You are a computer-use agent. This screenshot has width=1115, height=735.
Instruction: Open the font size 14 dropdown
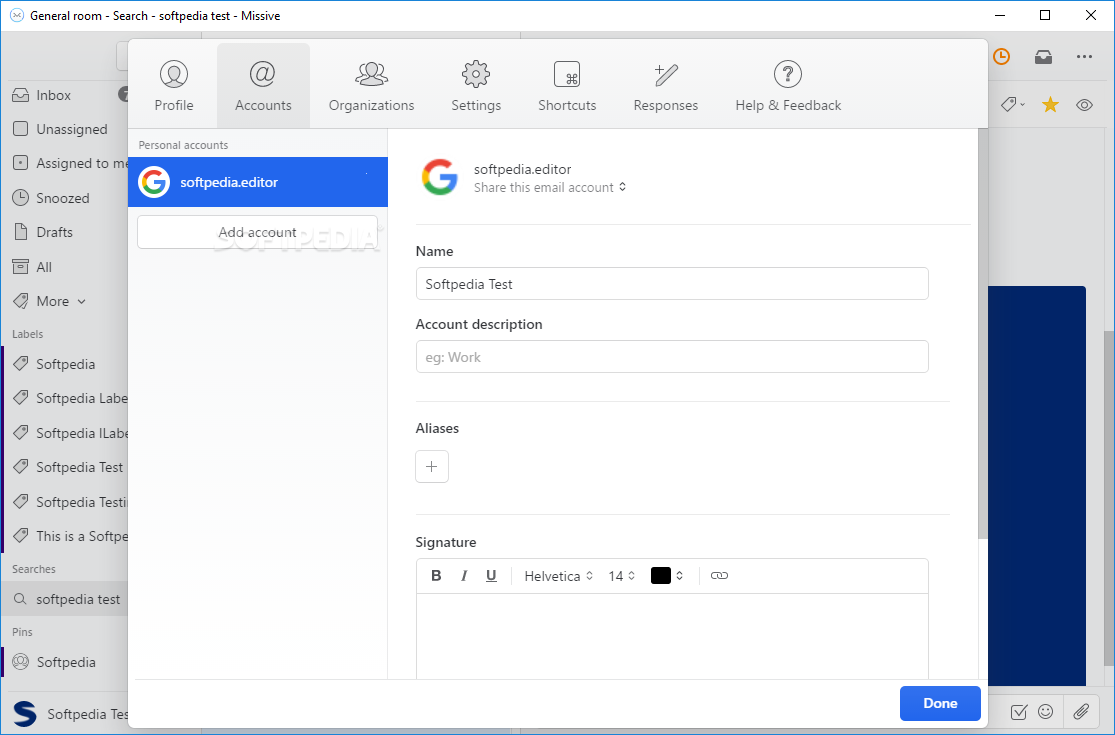click(621, 576)
